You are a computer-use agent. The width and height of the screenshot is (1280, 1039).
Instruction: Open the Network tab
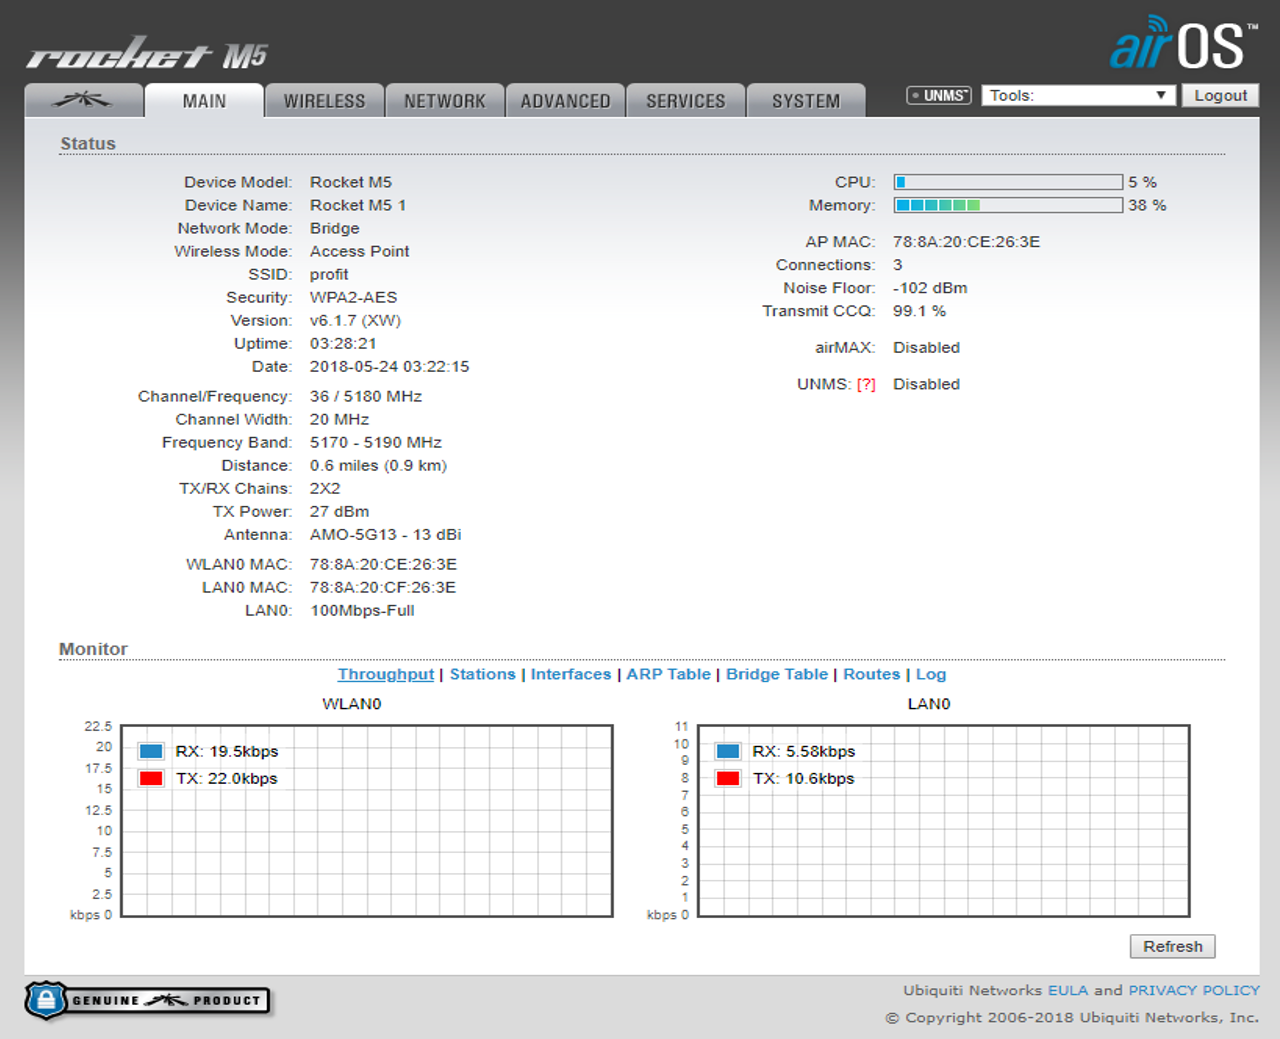tap(444, 101)
